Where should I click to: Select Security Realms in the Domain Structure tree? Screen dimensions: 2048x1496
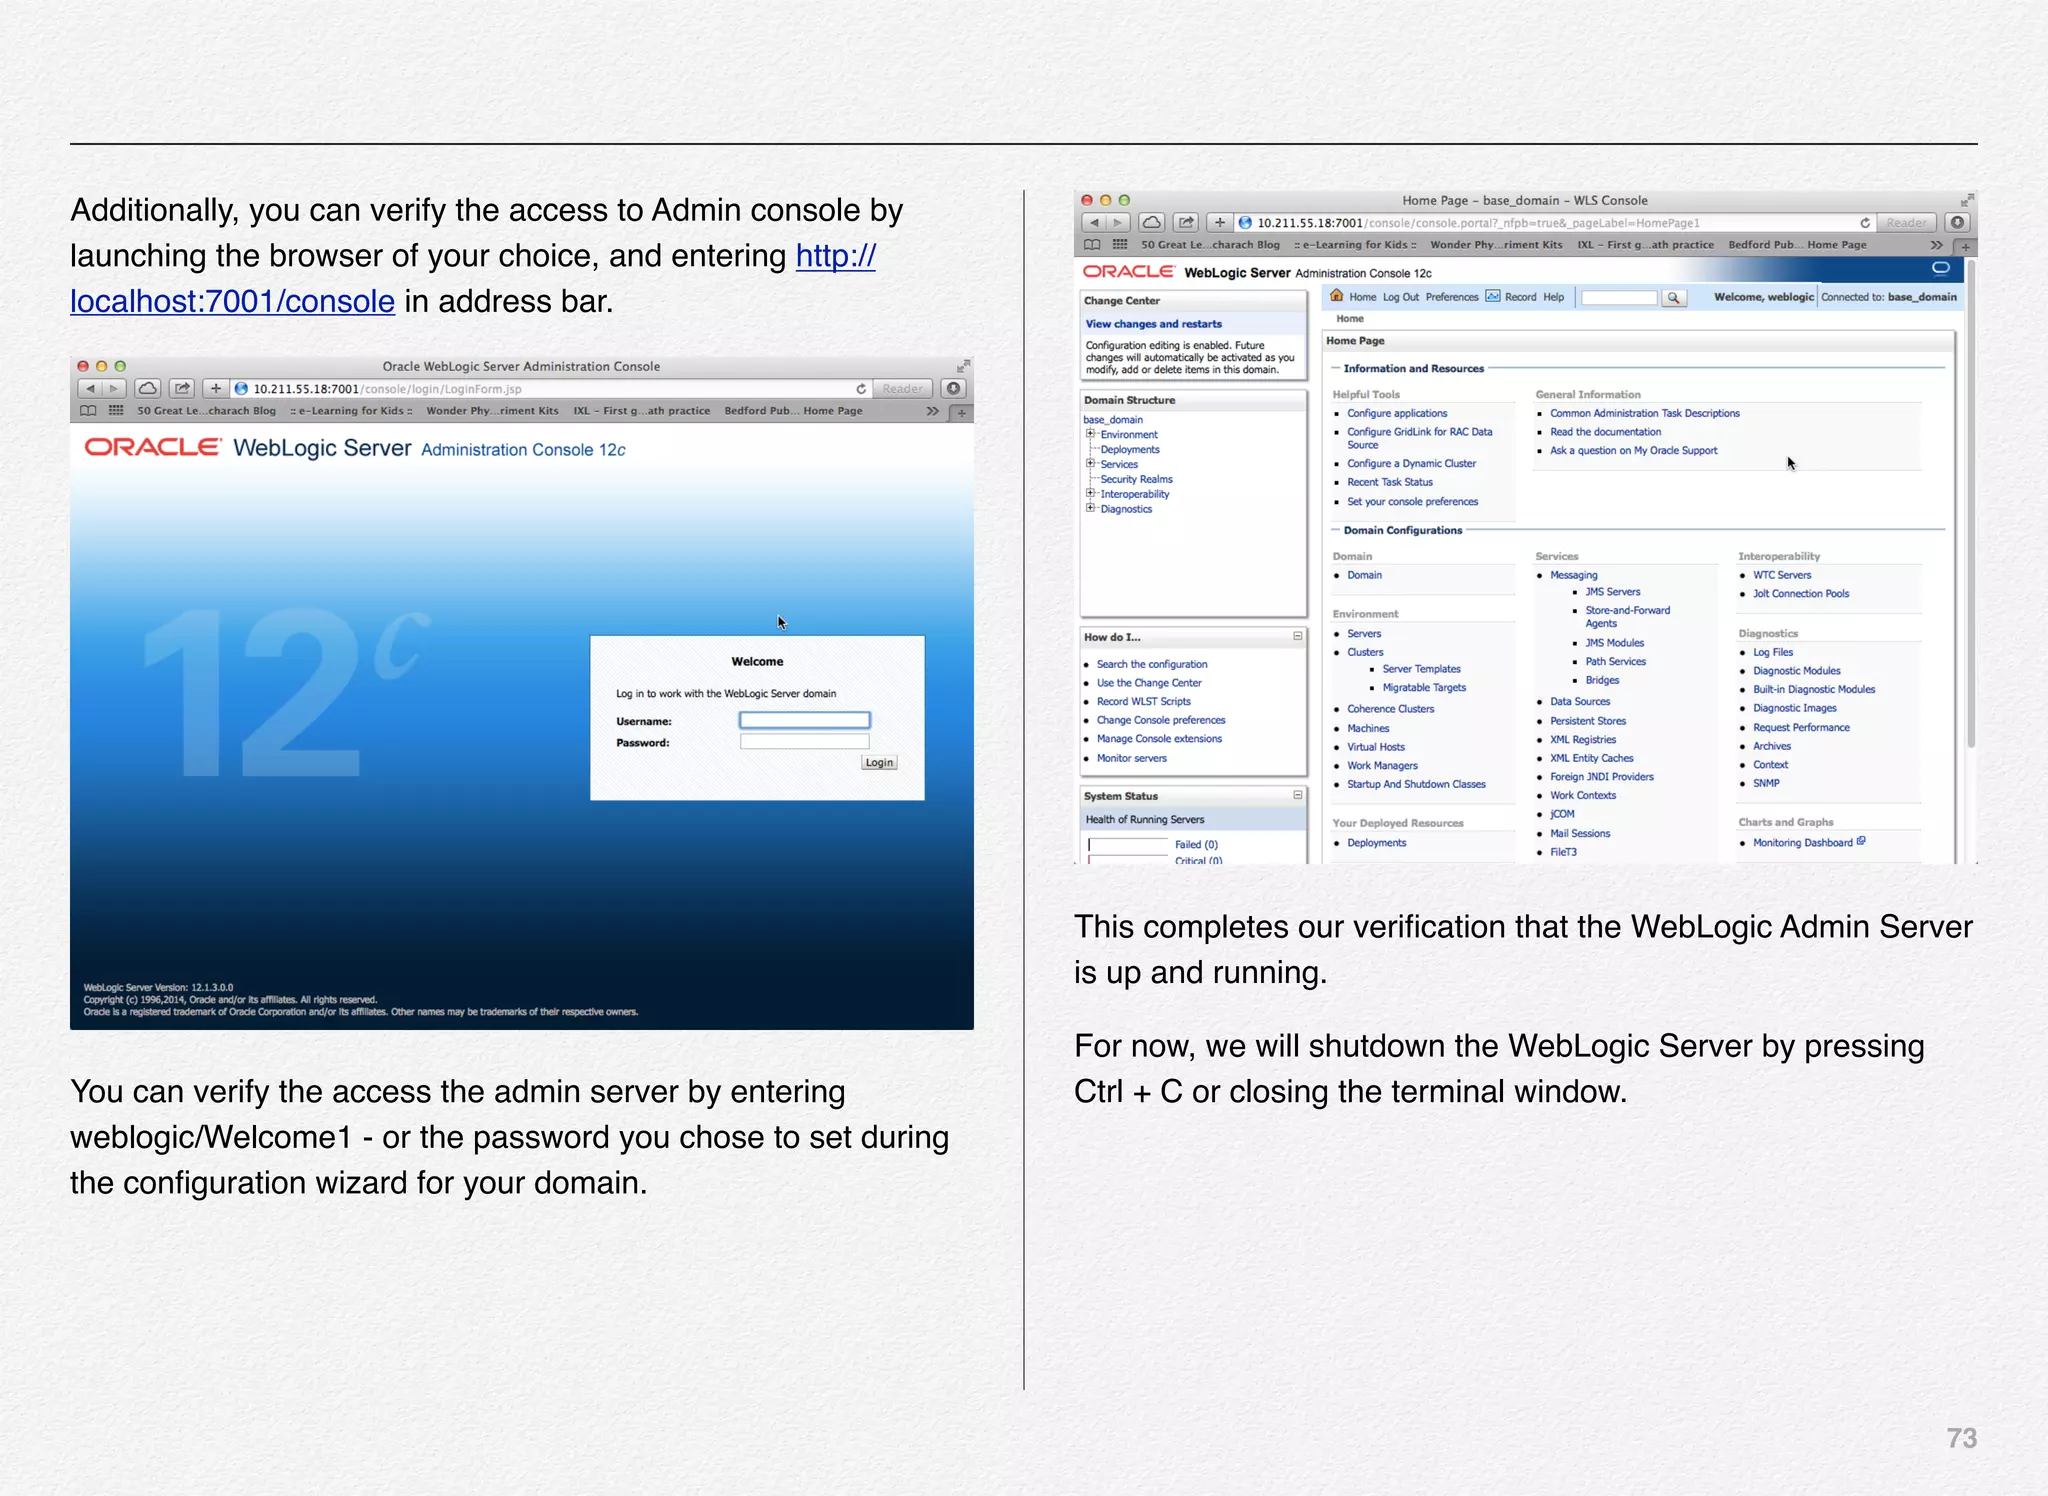pyautogui.click(x=1136, y=480)
